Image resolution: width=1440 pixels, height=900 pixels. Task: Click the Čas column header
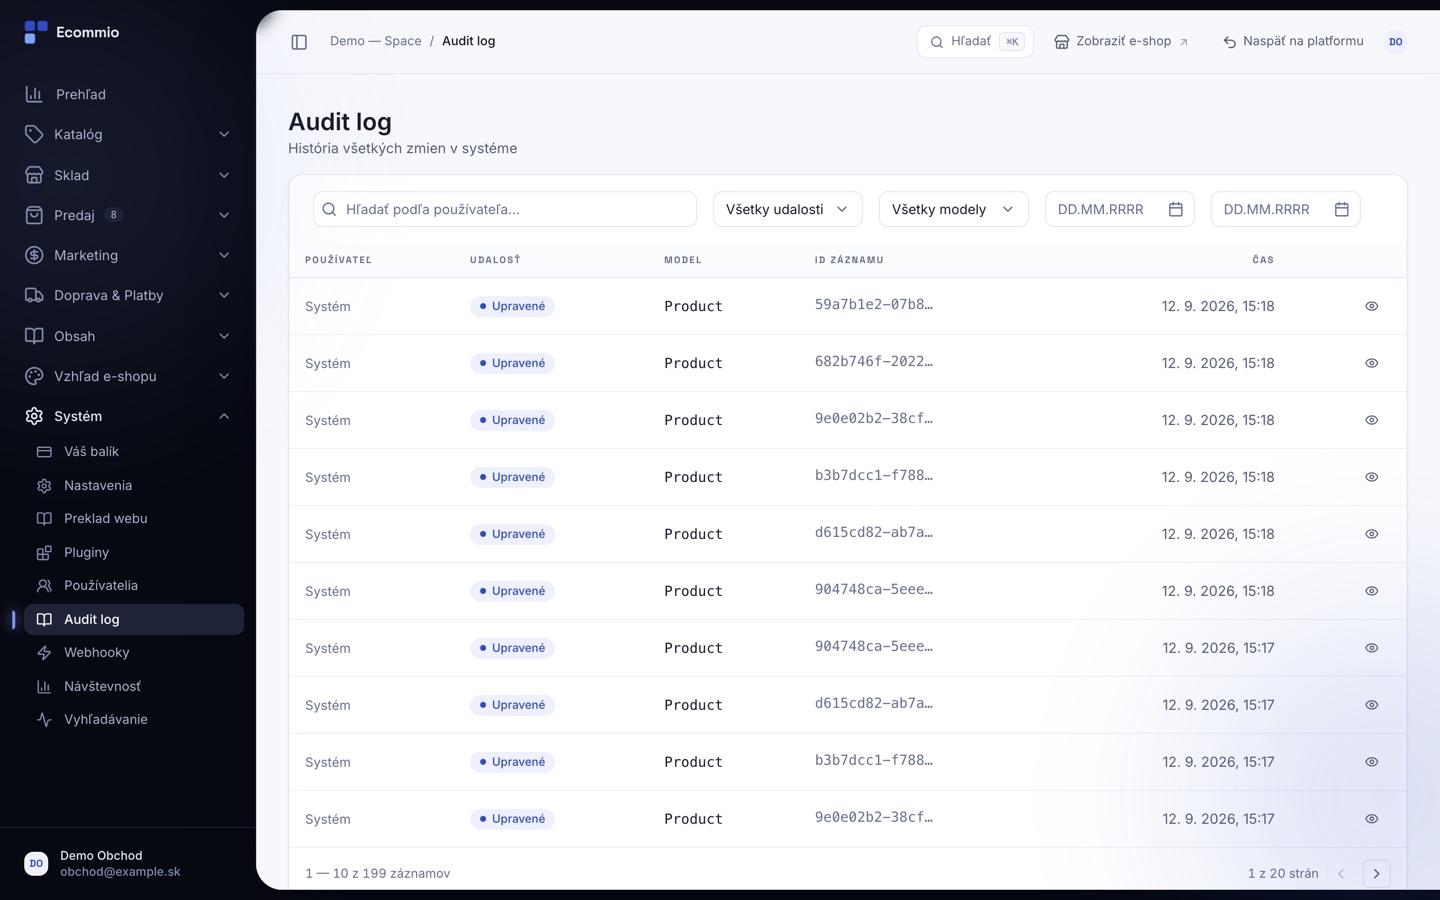(x=1263, y=260)
